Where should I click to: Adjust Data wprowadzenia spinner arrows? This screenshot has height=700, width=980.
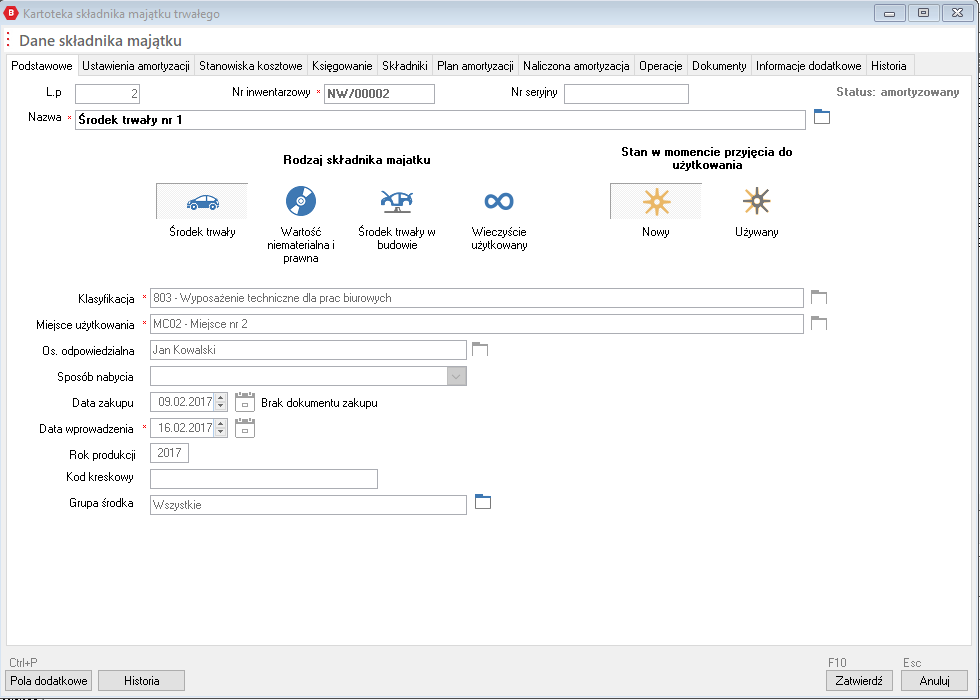tap(220, 428)
